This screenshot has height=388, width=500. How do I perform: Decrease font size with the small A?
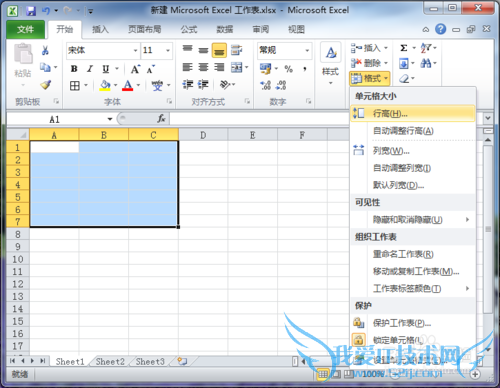coord(151,69)
